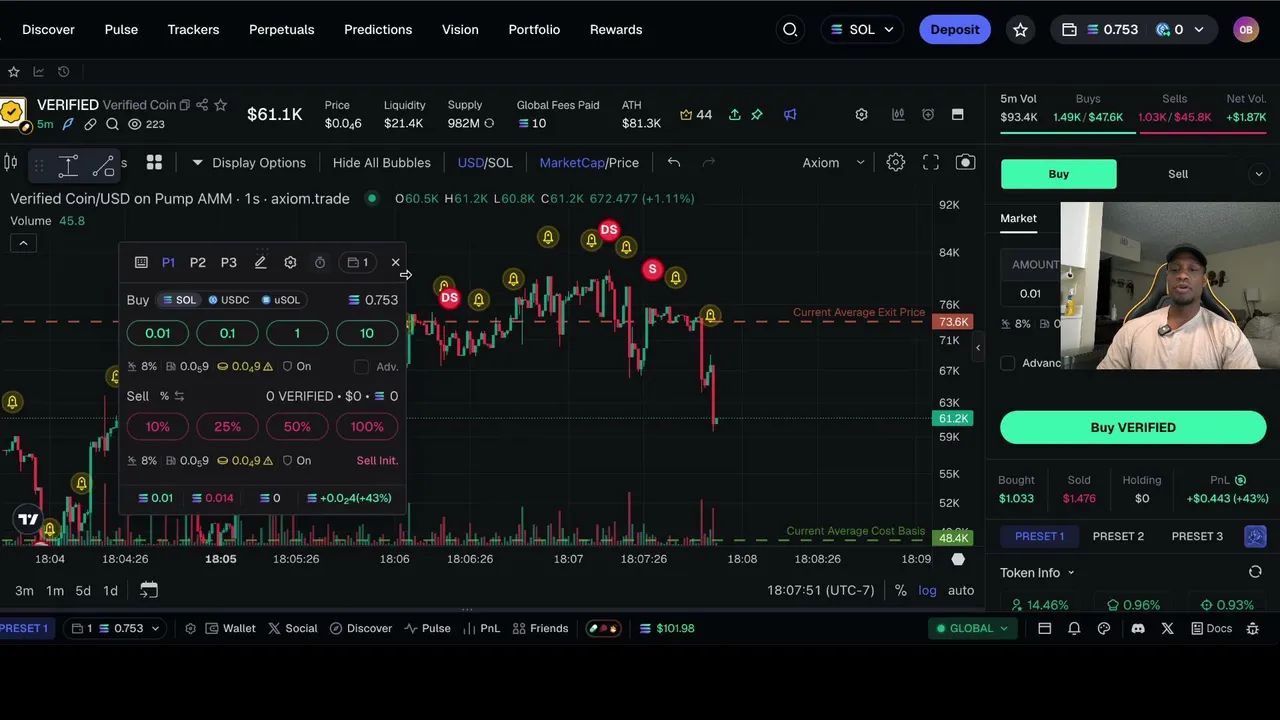Expand the Token Info section
The height and width of the screenshot is (720, 1280).
pos(1037,572)
